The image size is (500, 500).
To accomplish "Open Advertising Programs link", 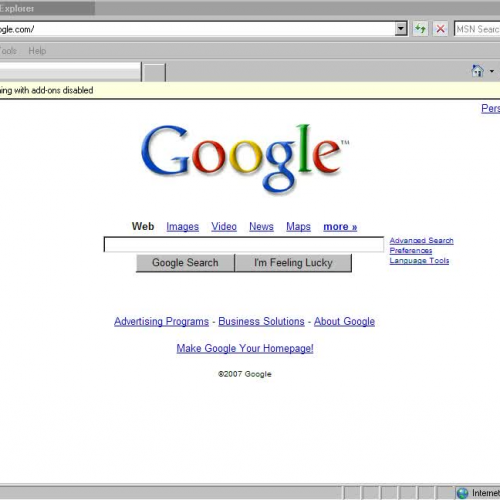I will [161, 321].
